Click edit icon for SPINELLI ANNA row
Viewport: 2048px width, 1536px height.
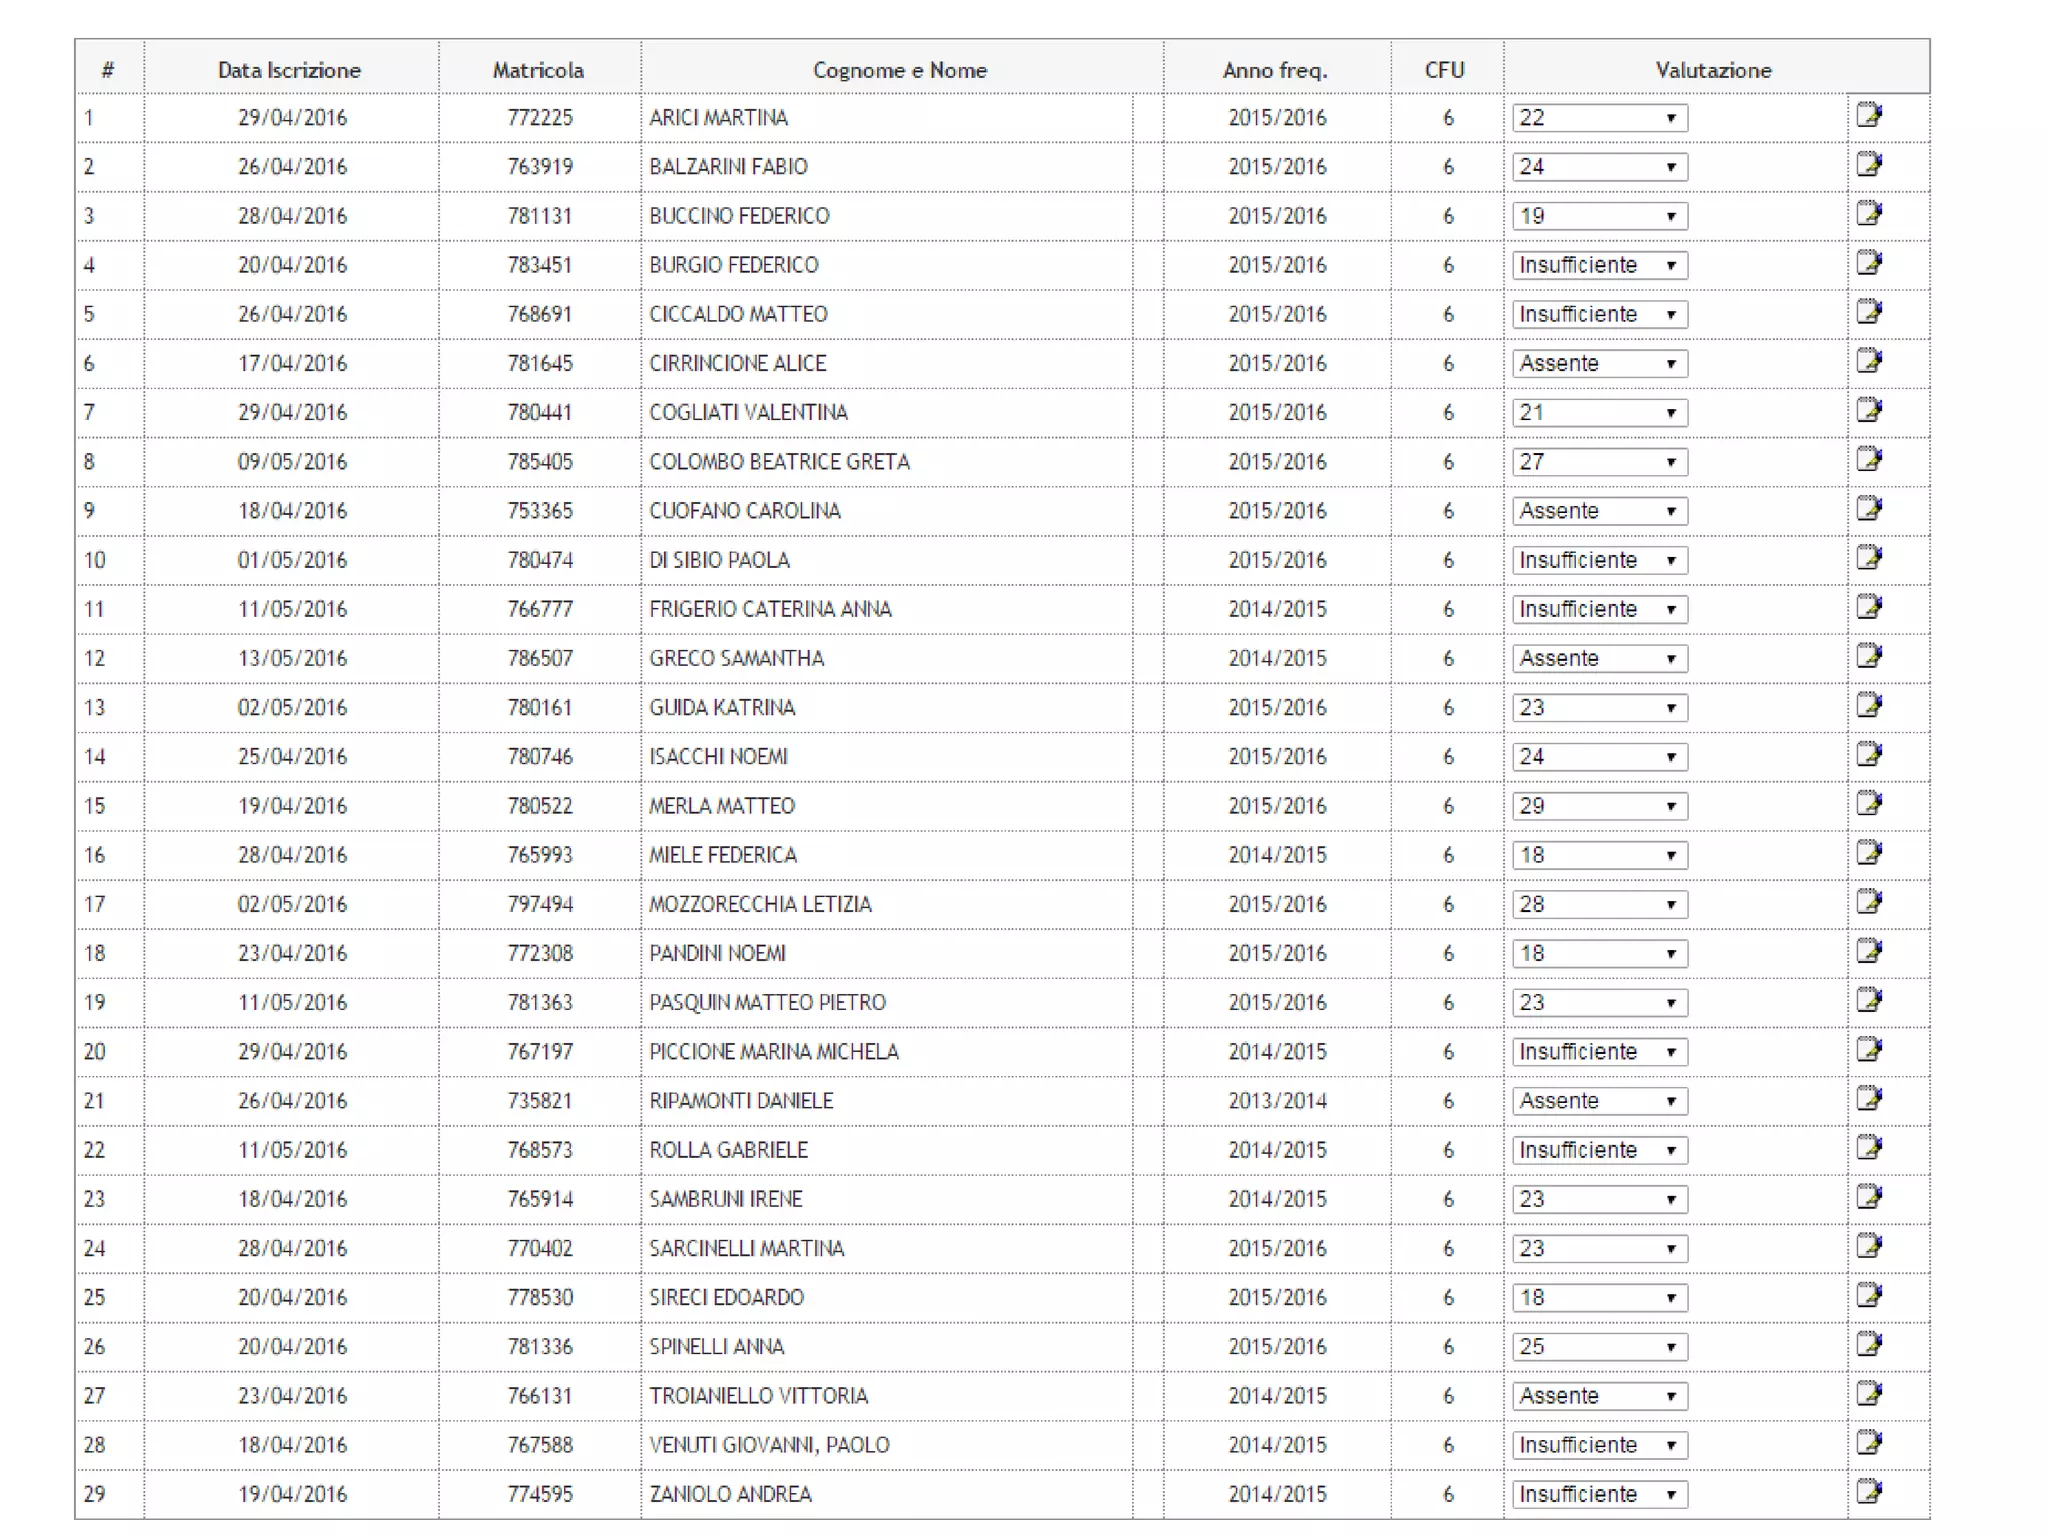pos(1868,1345)
